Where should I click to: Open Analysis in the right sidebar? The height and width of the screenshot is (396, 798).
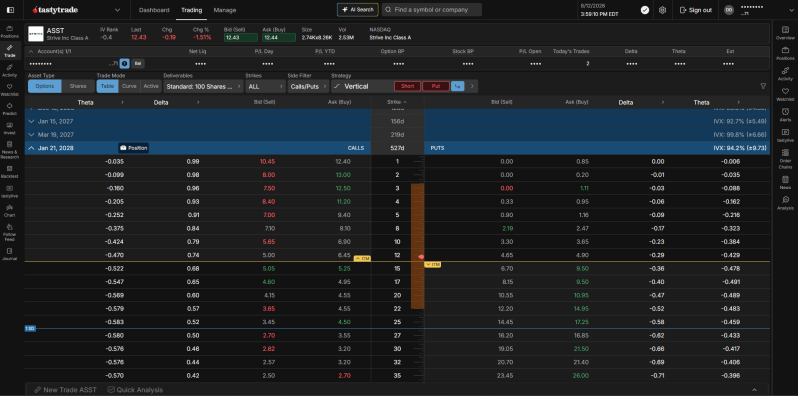pos(785,203)
